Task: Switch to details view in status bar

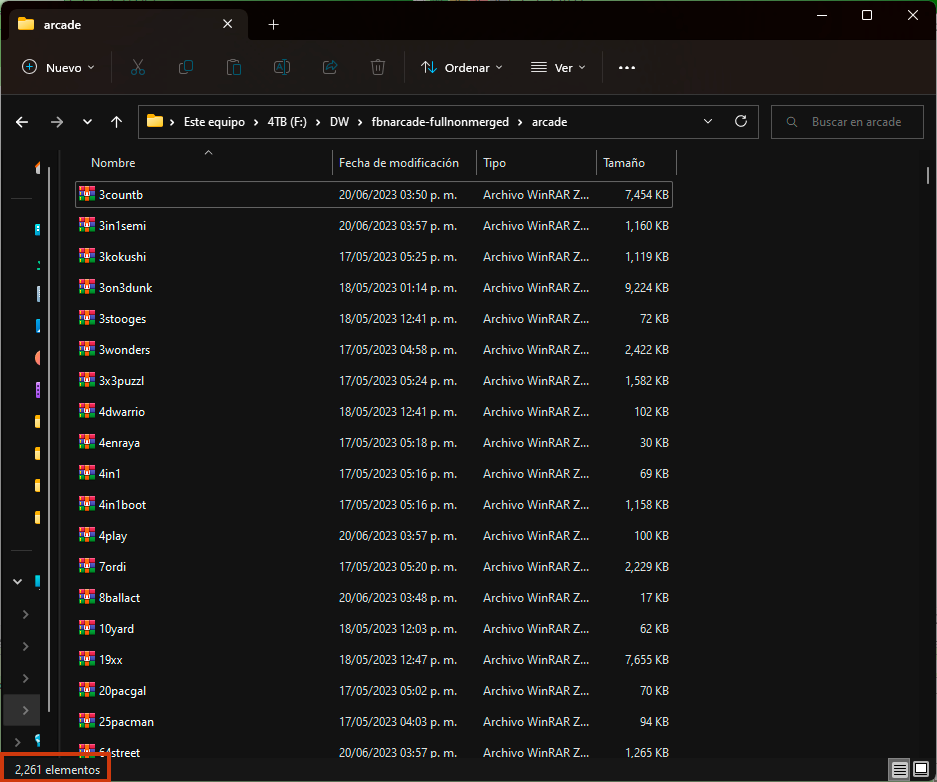Action: tap(899, 769)
